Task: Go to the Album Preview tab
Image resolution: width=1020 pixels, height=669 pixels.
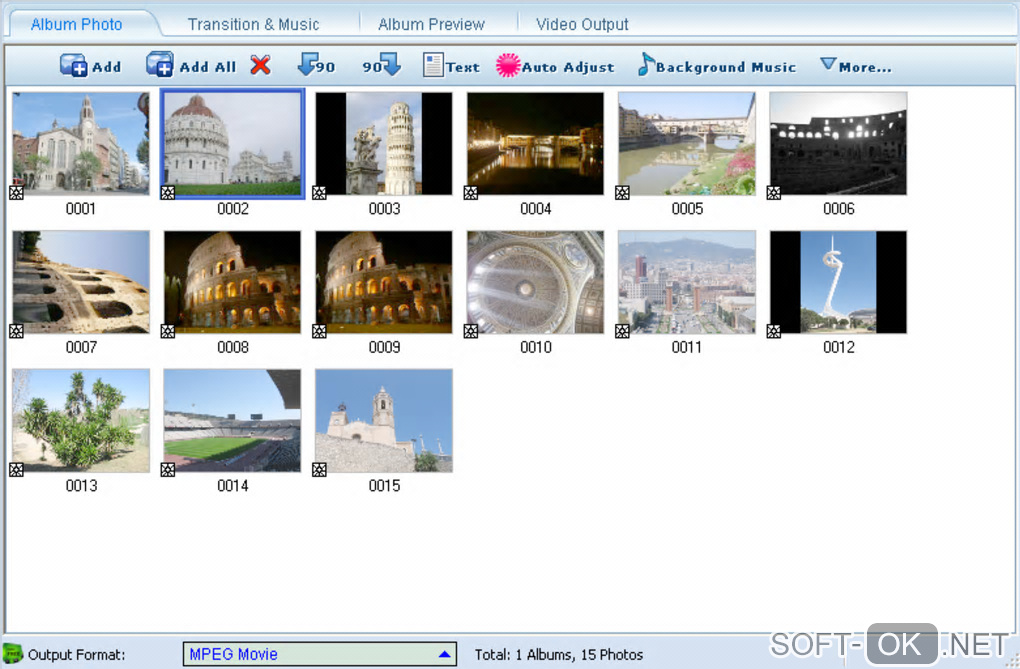Action: (x=431, y=25)
